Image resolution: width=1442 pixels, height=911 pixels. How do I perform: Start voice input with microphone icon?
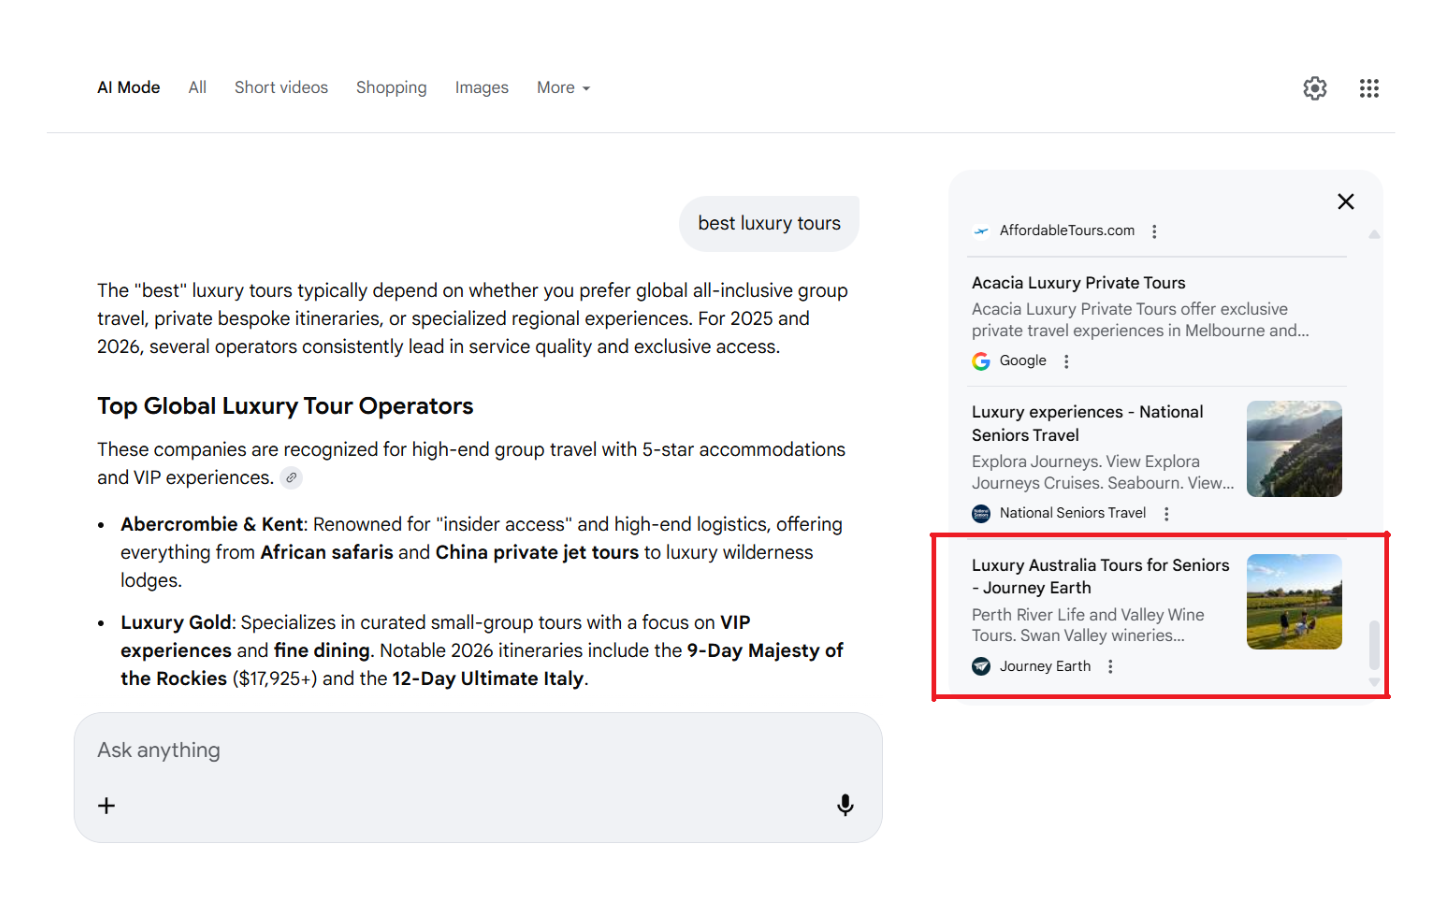(x=845, y=806)
